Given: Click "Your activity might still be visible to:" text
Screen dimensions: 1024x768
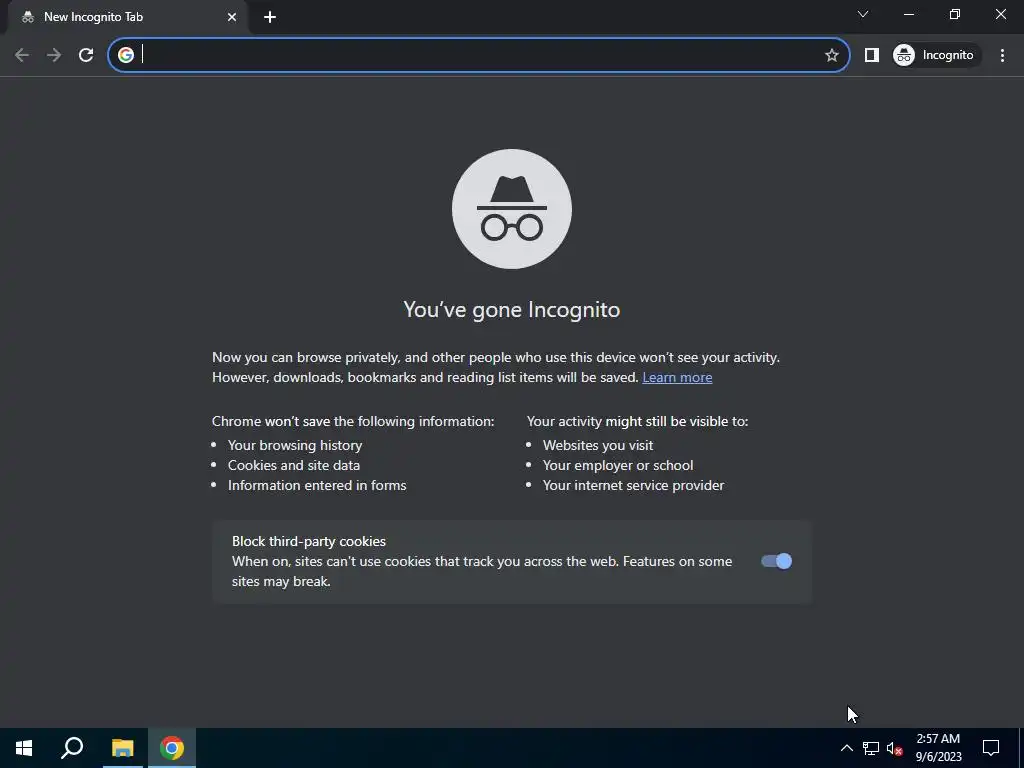Looking at the screenshot, I should click(637, 421).
